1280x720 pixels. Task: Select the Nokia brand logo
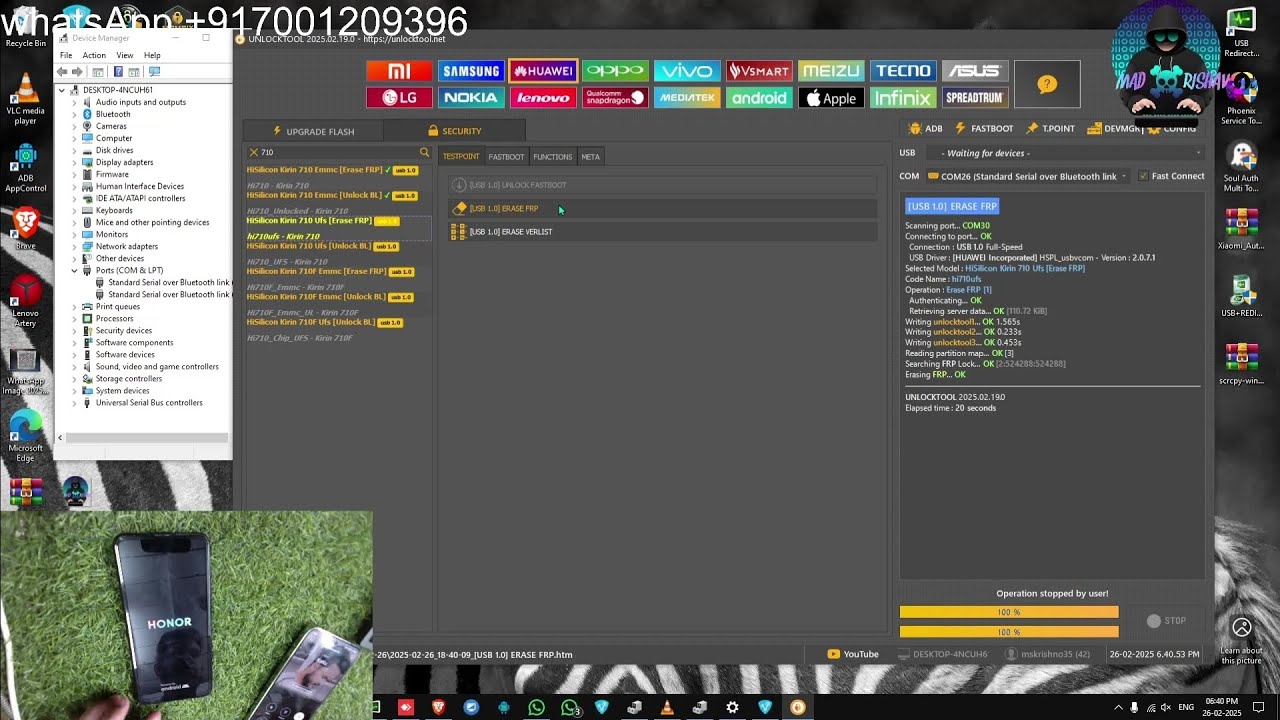(471, 98)
